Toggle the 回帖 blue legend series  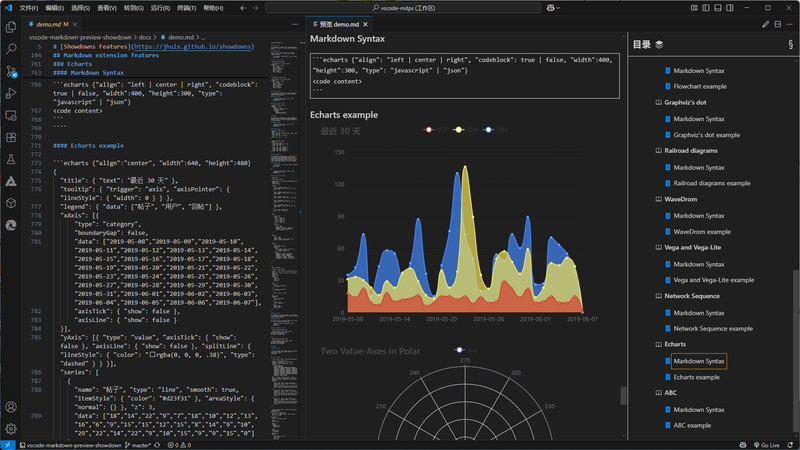tap(495, 130)
